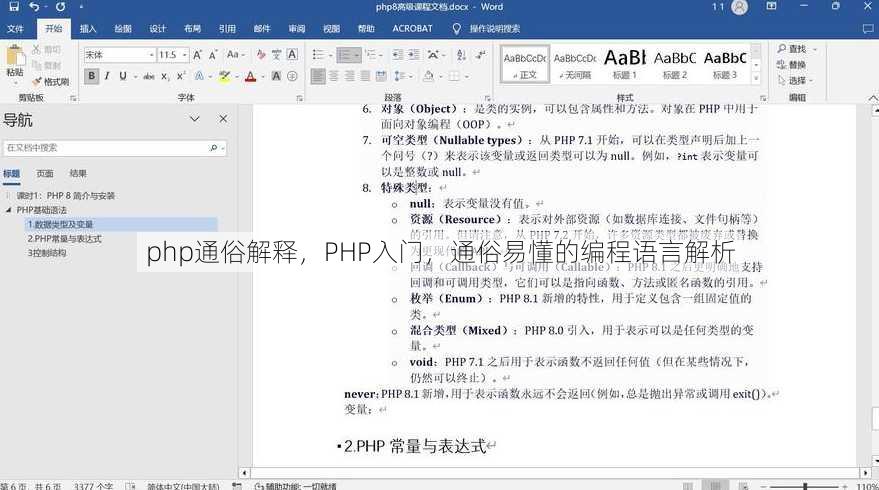Expand the styles gallery more arrow

point(756,78)
